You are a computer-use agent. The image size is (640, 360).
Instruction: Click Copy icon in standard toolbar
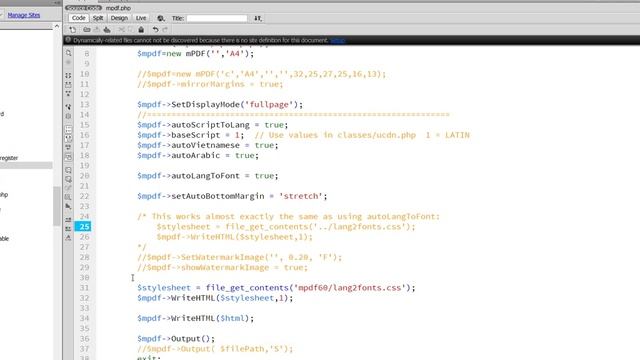click(x=131, y=29)
